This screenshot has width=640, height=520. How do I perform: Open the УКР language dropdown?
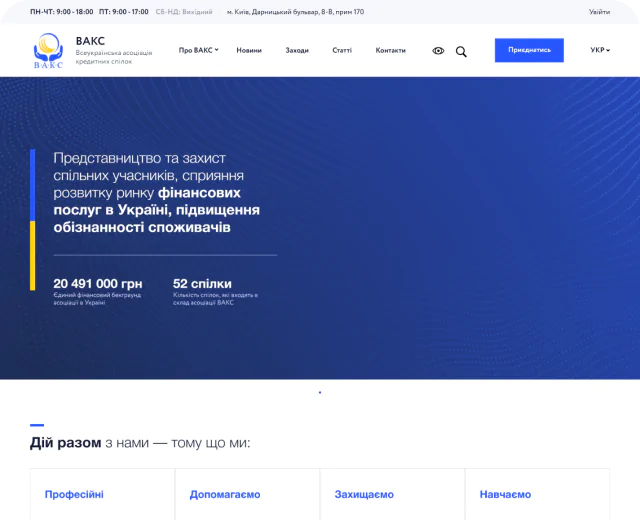600,50
